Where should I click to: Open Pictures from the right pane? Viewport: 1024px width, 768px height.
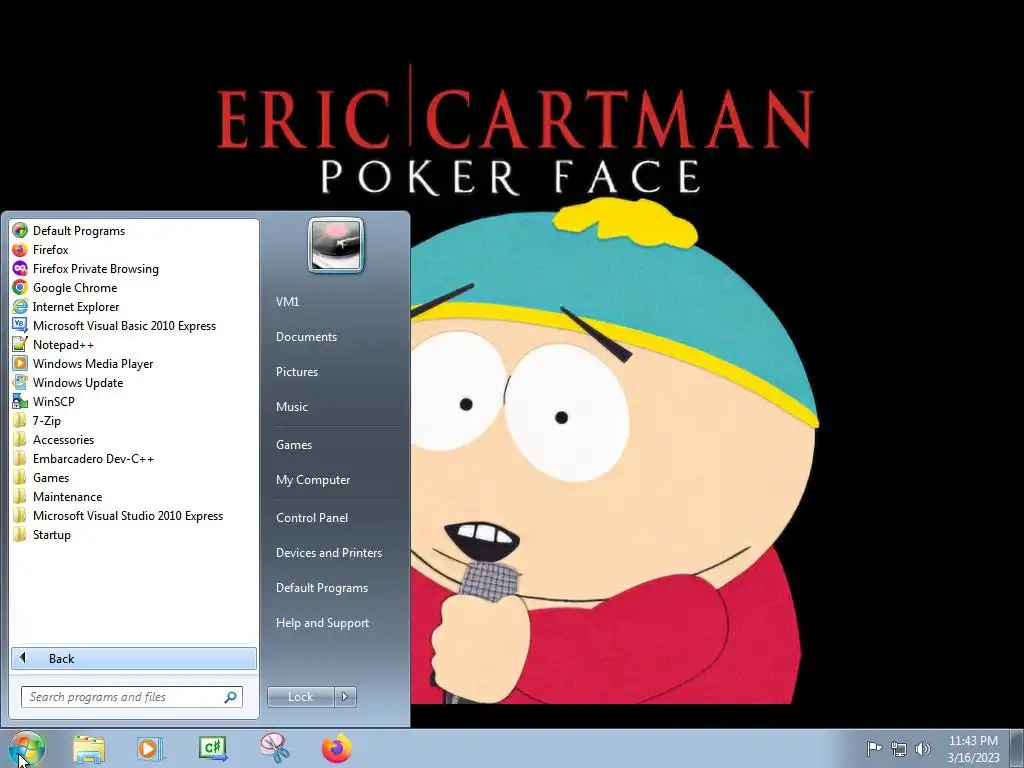[x=336, y=372]
